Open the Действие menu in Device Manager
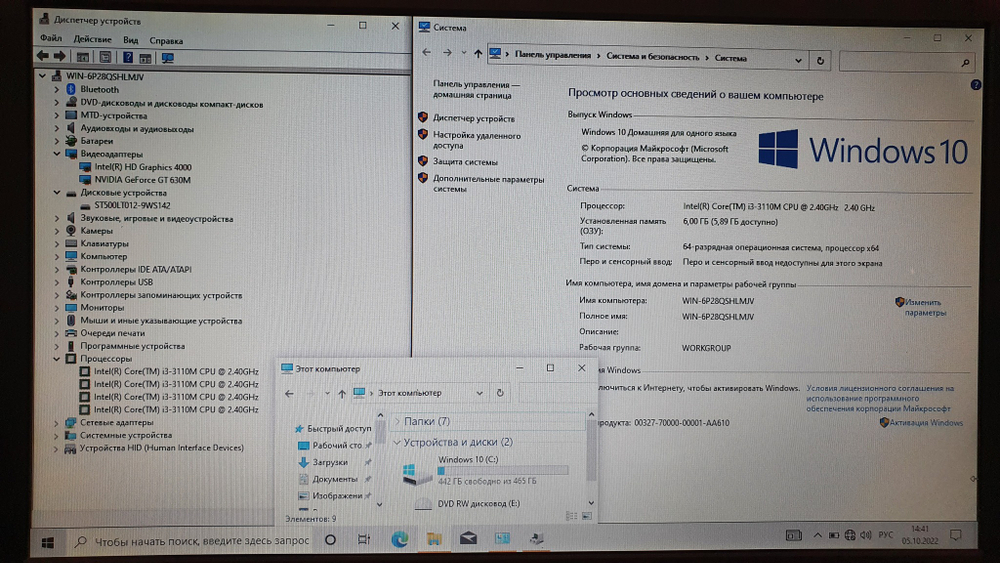Screen dimensions: 1000x563 point(91,39)
